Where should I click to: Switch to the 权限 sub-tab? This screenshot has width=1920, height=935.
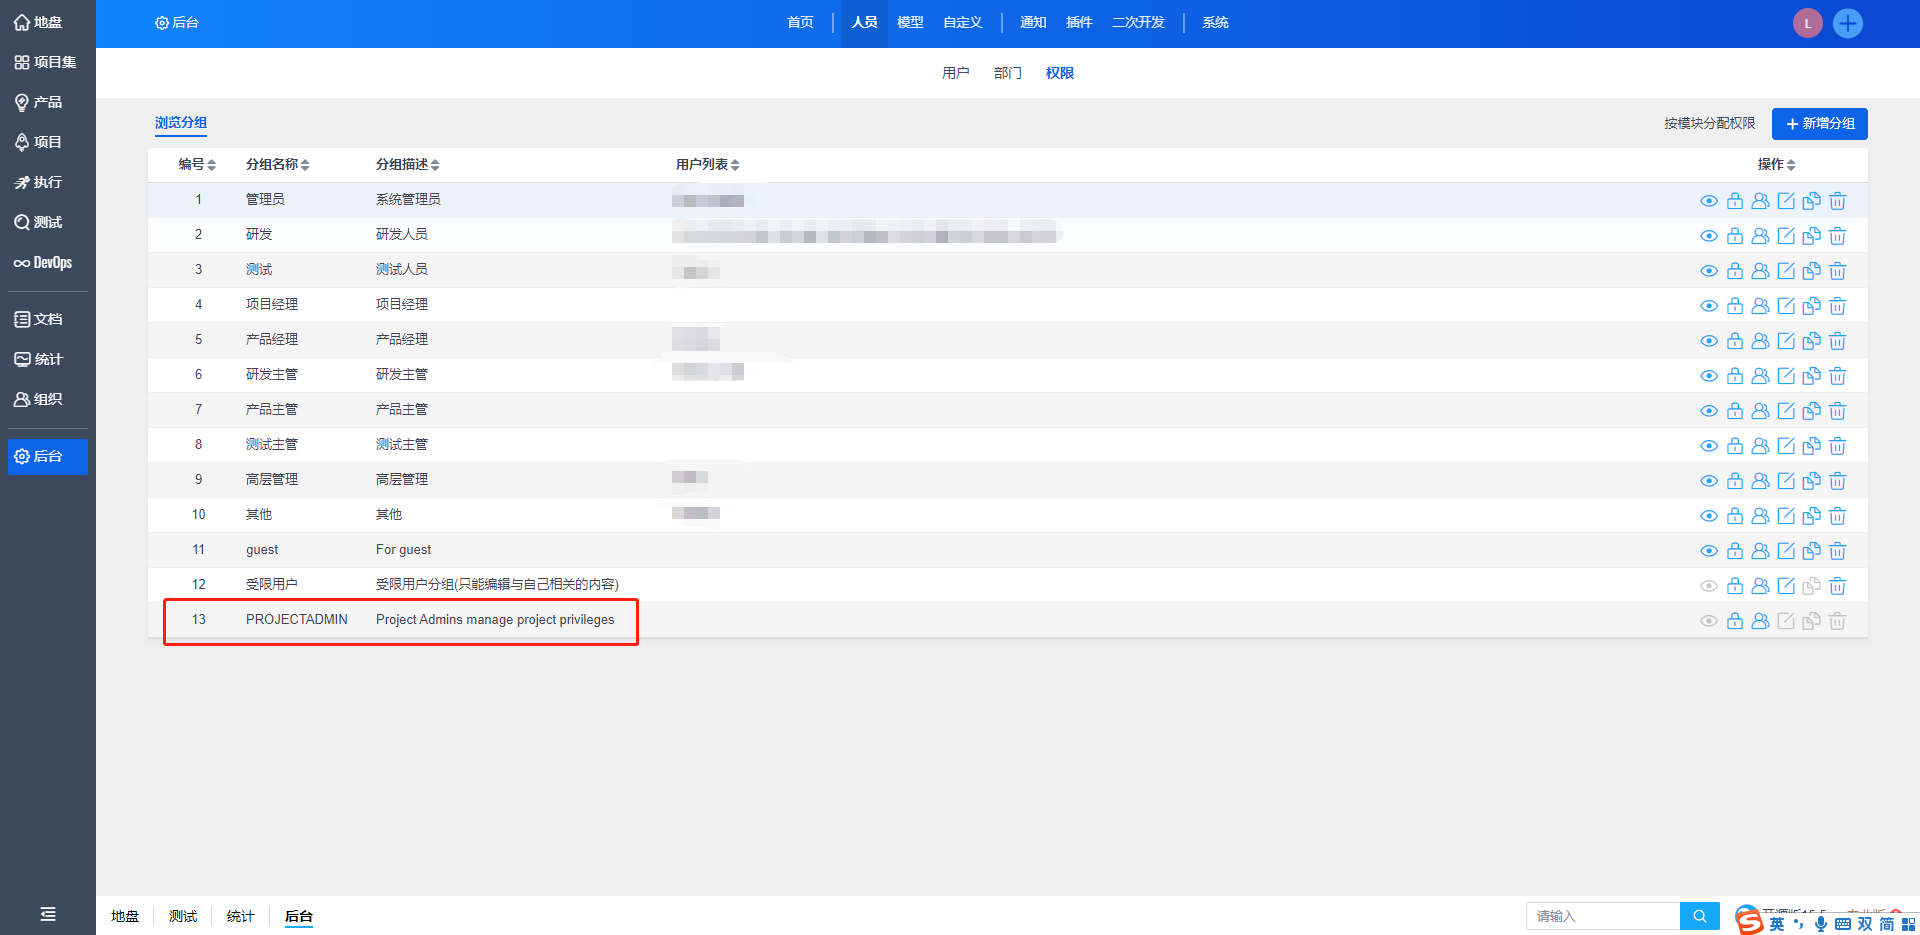tap(1060, 73)
